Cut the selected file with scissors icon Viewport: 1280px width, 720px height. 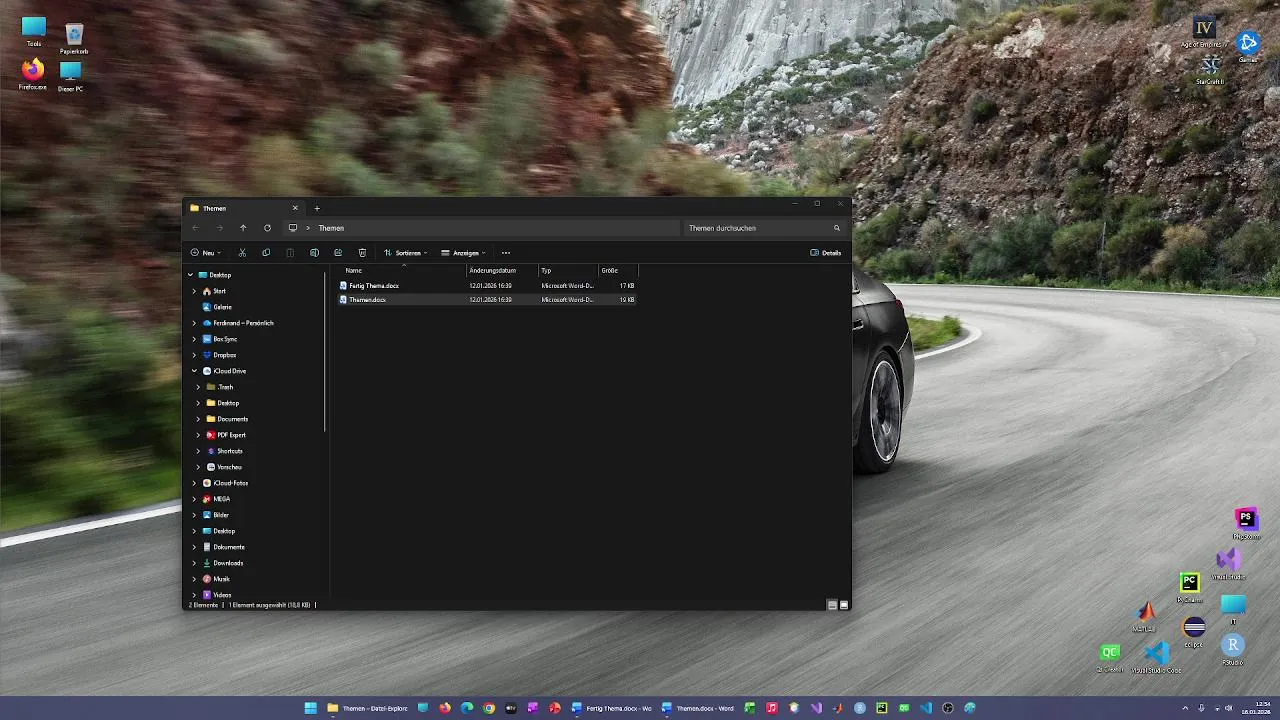pyautogui.click(x=242, y=253)
